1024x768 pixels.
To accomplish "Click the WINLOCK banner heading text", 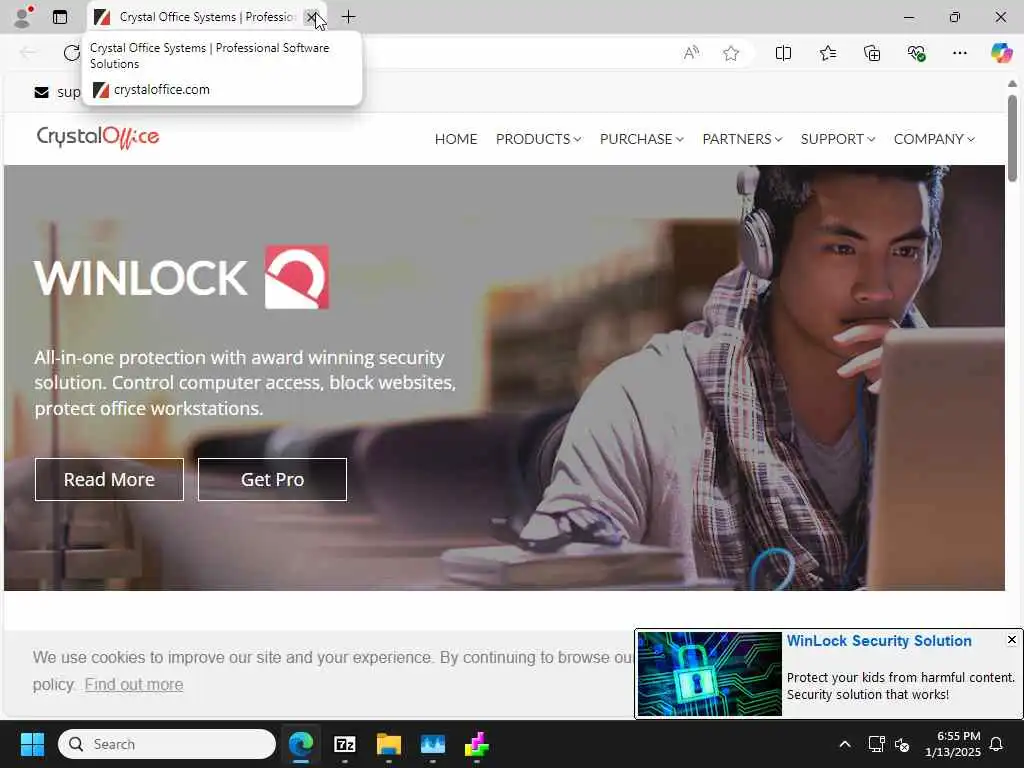I will pyautogui.click(x=140, y=278).
